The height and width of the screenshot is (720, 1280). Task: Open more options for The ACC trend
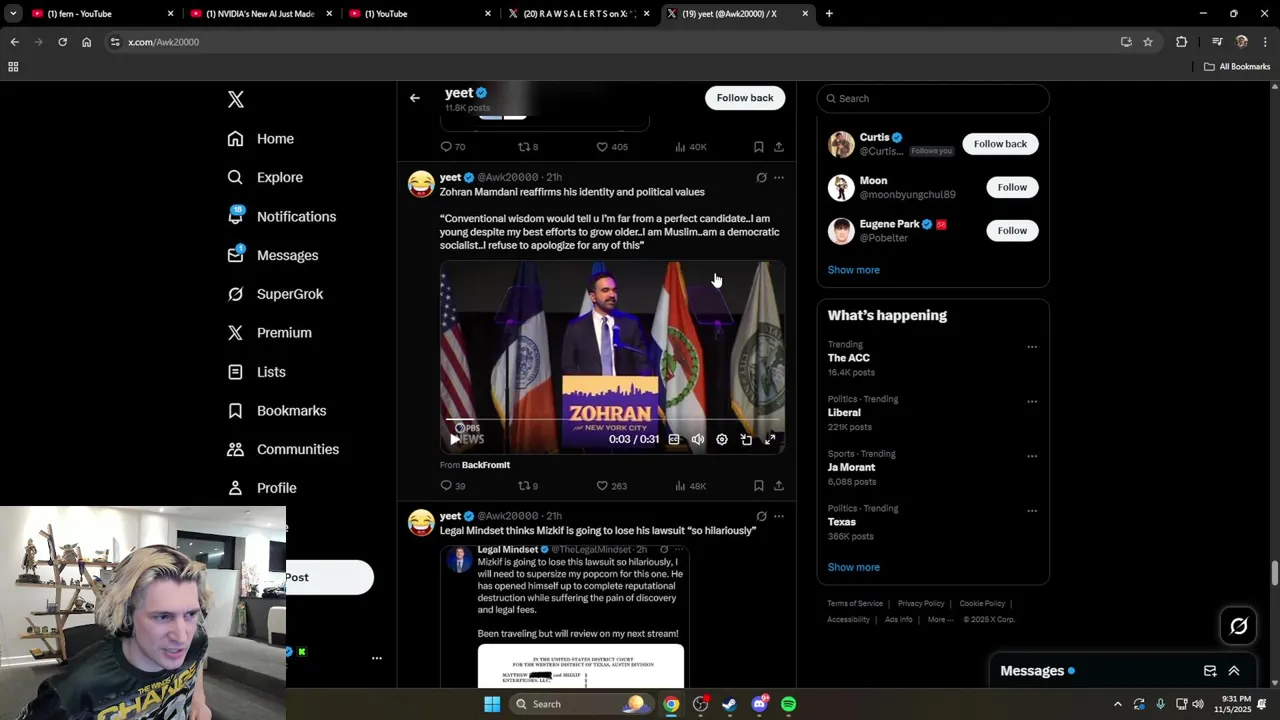tap(1032, 347)
